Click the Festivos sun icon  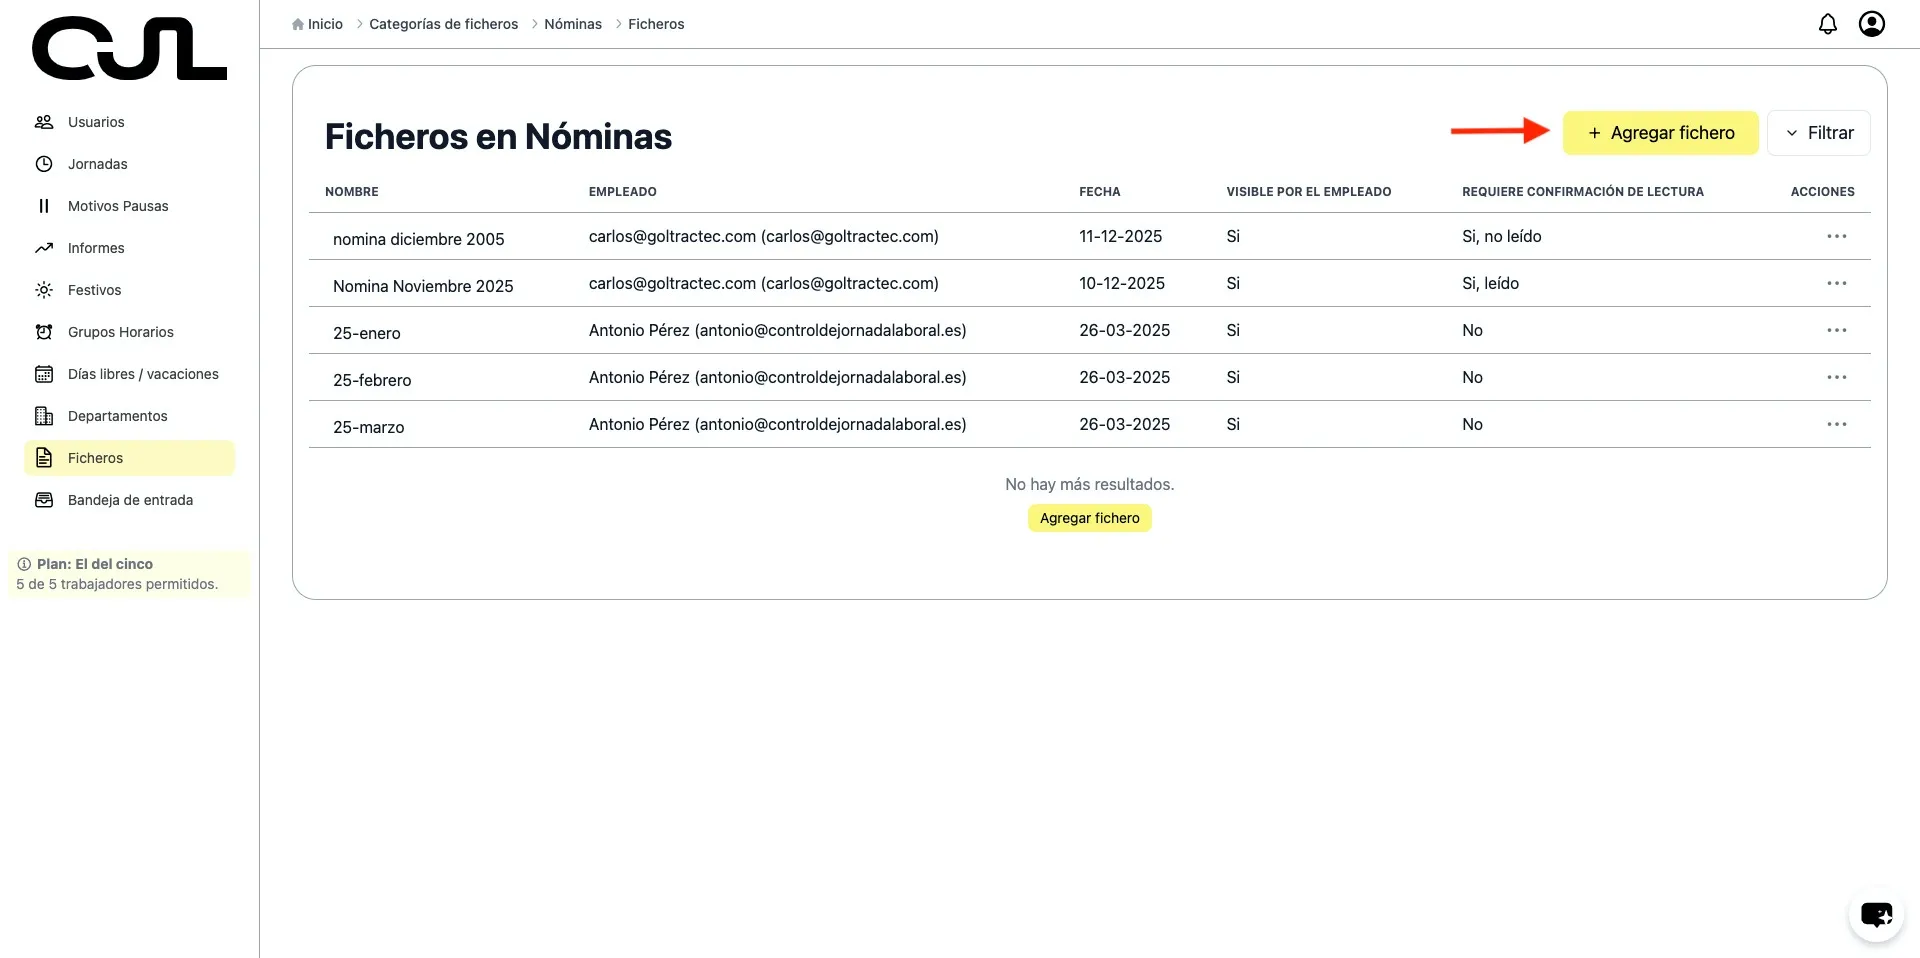coord(44,290)
